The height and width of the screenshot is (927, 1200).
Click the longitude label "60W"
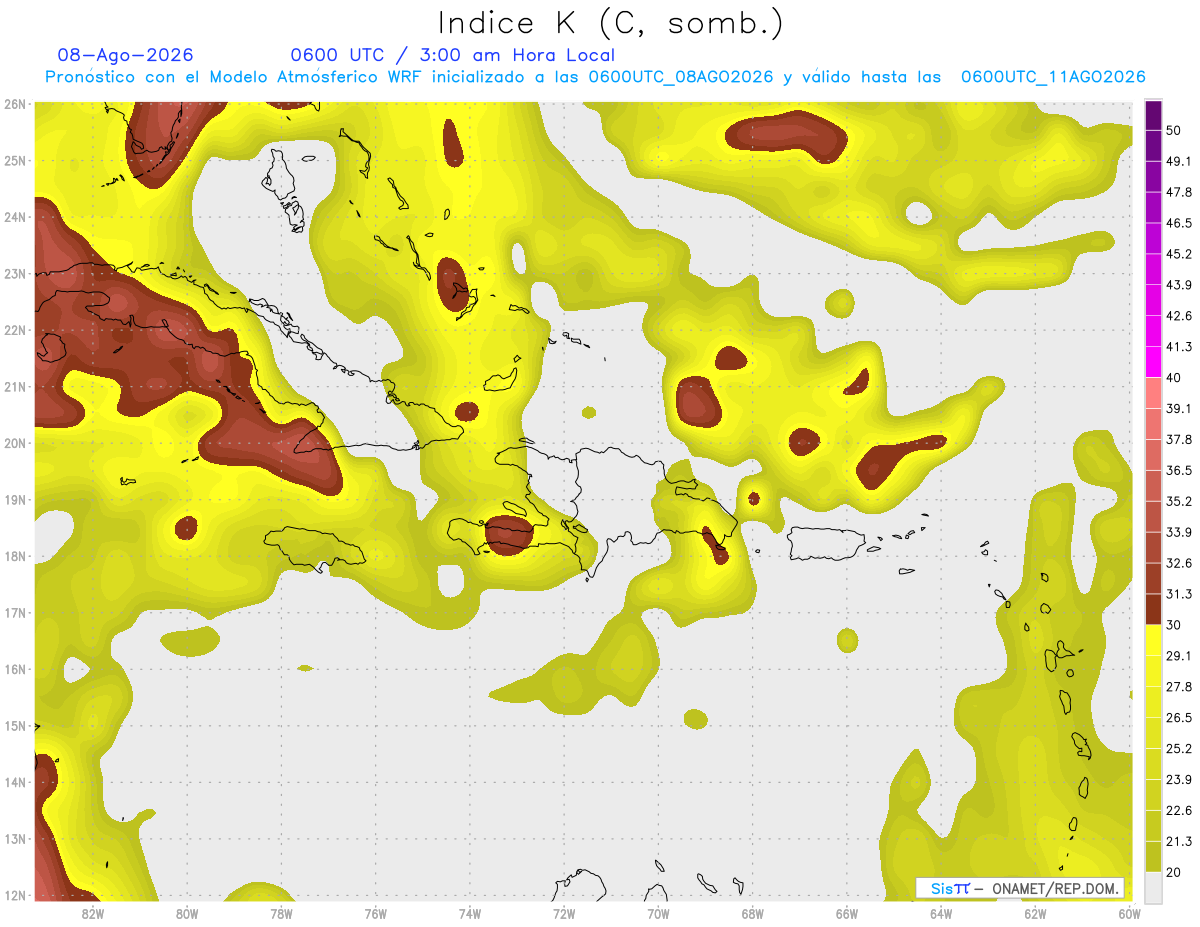(1130, 913)
